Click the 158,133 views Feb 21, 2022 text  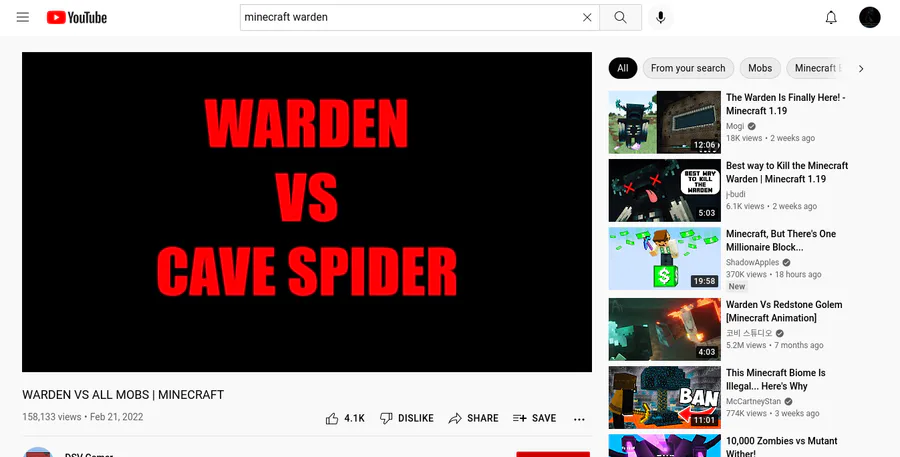[x=83, y=417]
